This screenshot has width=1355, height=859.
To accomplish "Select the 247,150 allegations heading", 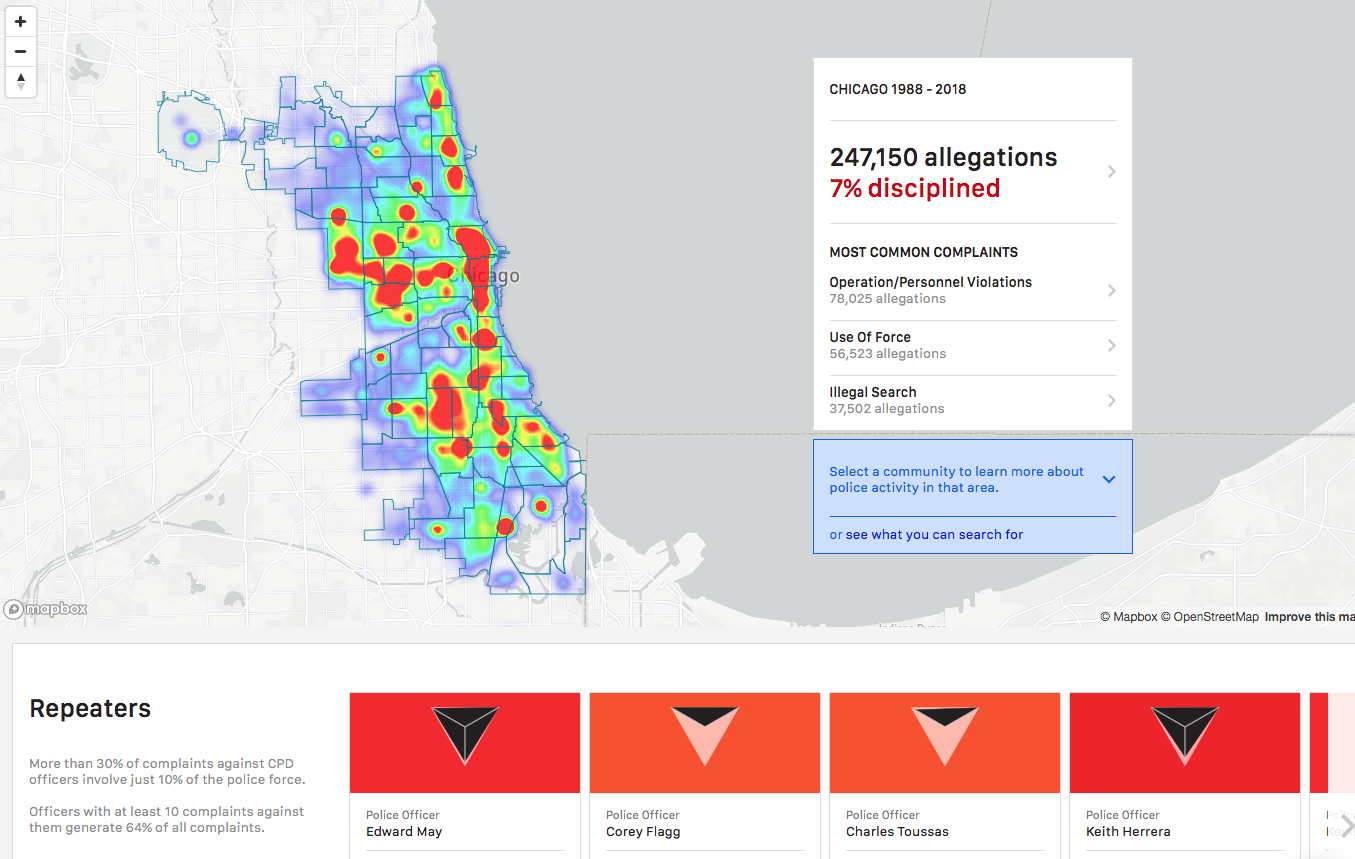I will pos(943,157).
